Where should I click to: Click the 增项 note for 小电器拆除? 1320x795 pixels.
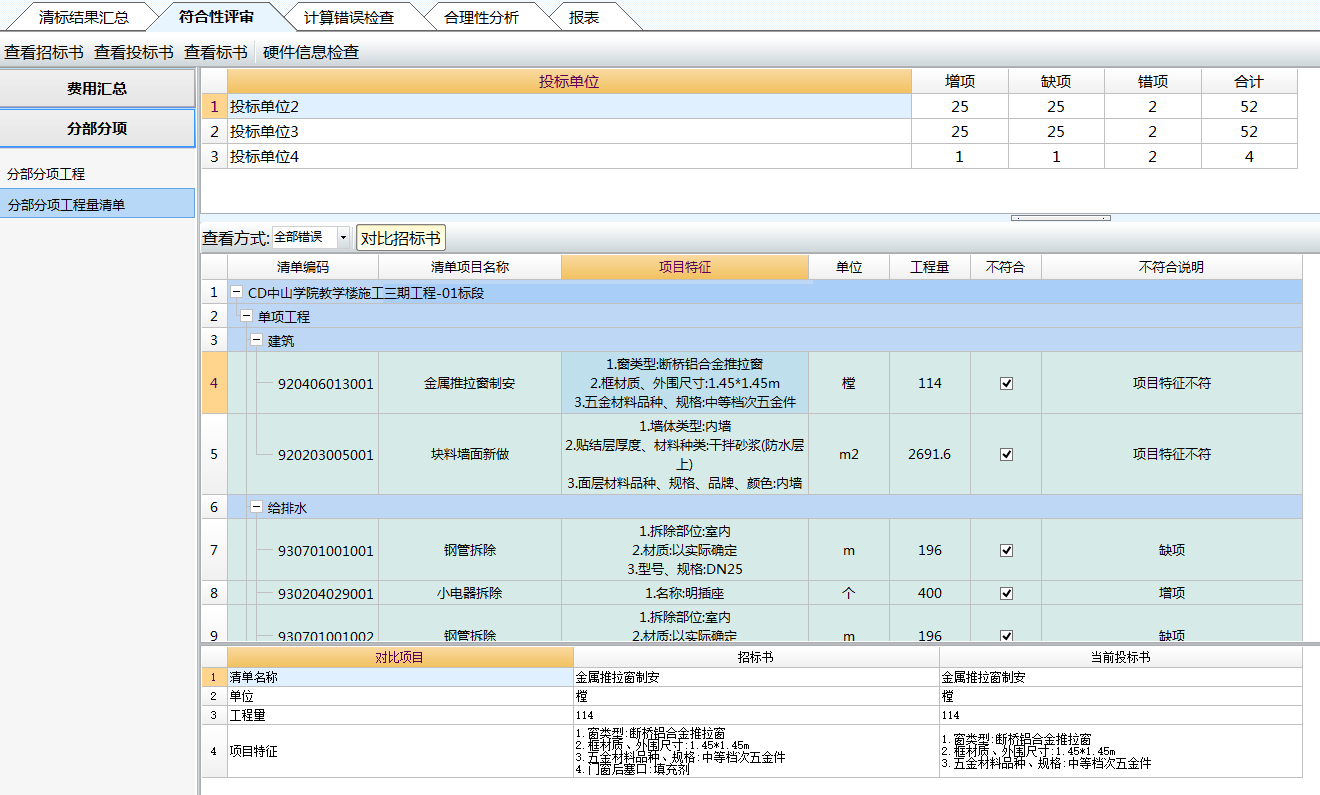pos(1171,593)
